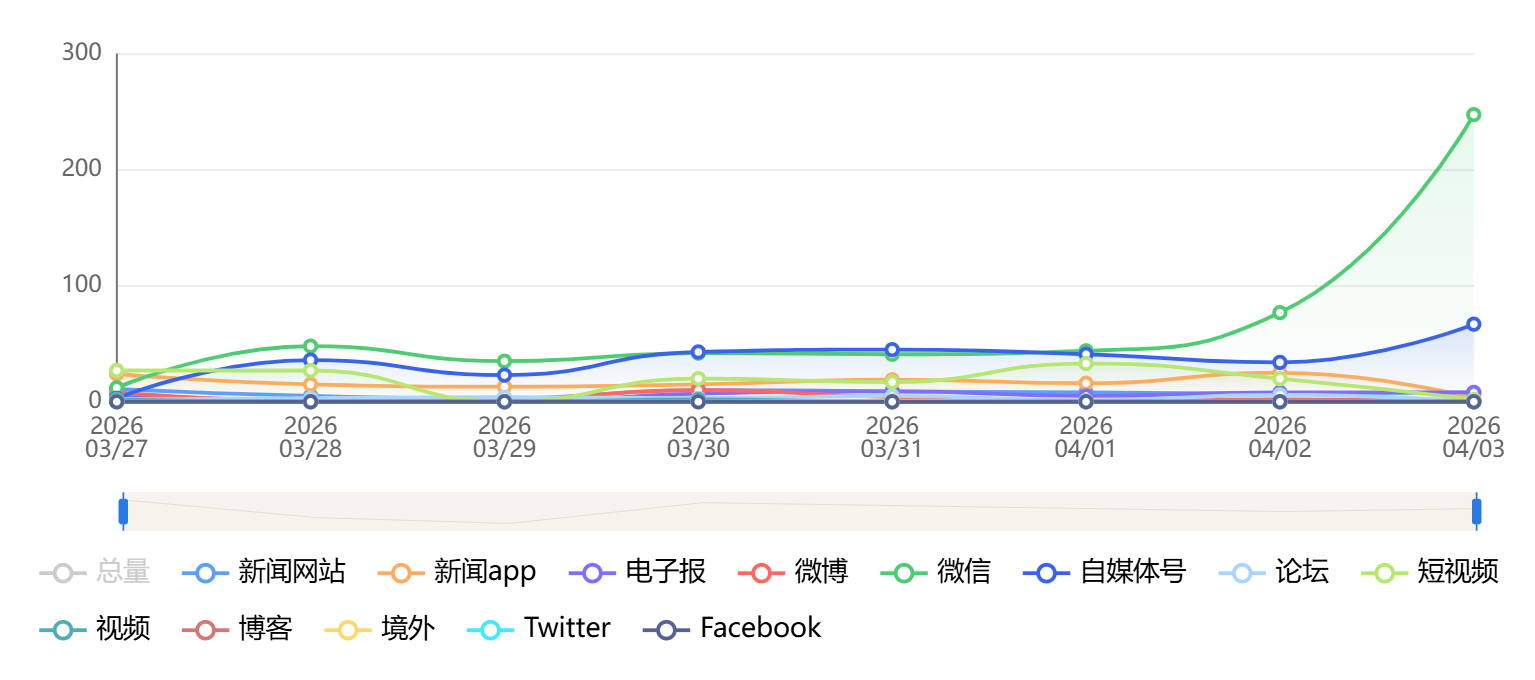Click the right zoom slider handle
This screenshot has height=680, width=1535.
point(1476,512)
